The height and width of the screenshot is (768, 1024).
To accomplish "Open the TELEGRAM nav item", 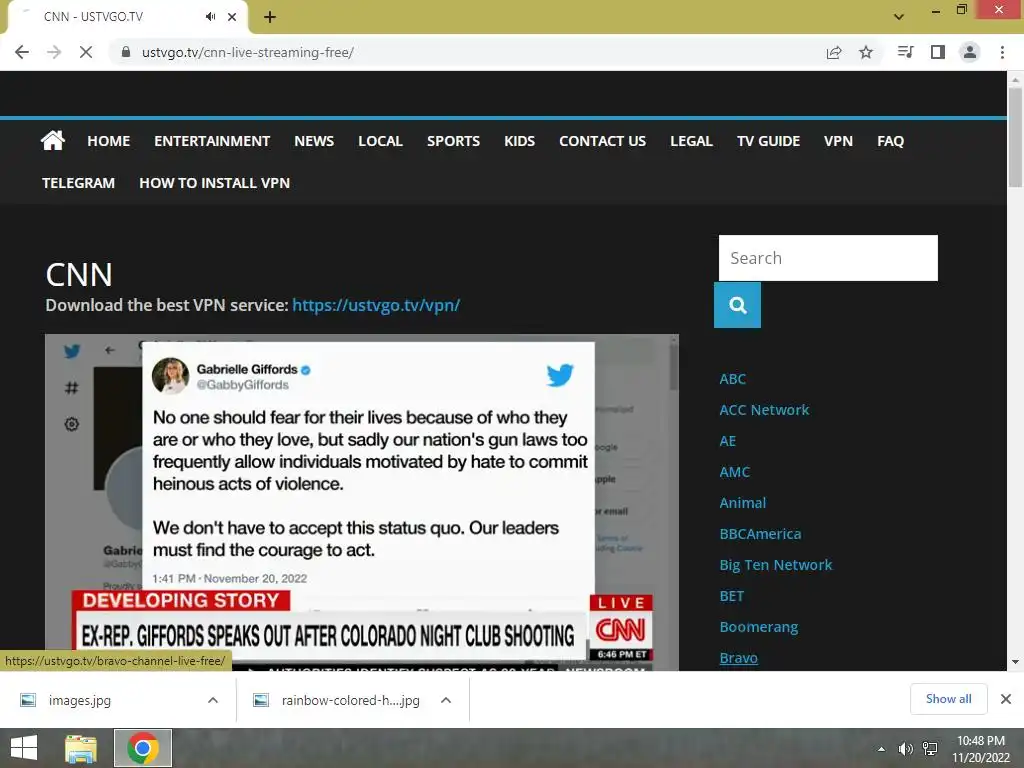I will click(x=78, y=183).
